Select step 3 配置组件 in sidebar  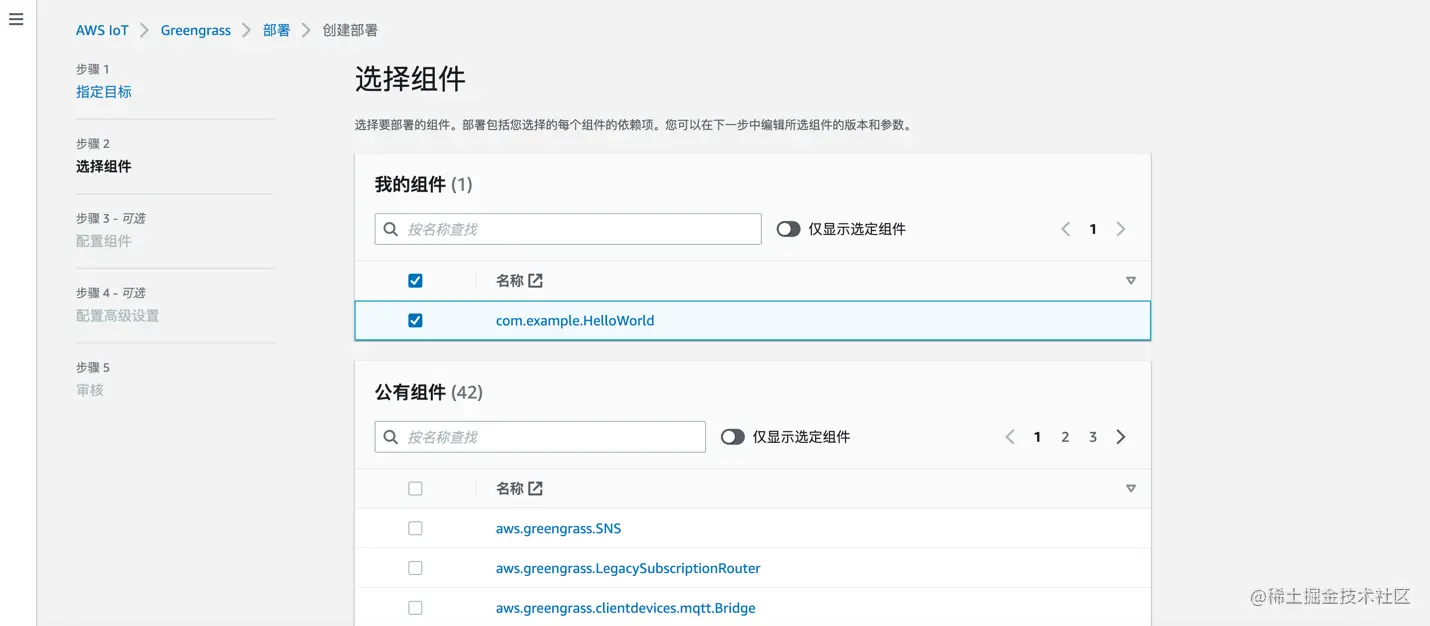click(104, 241)
